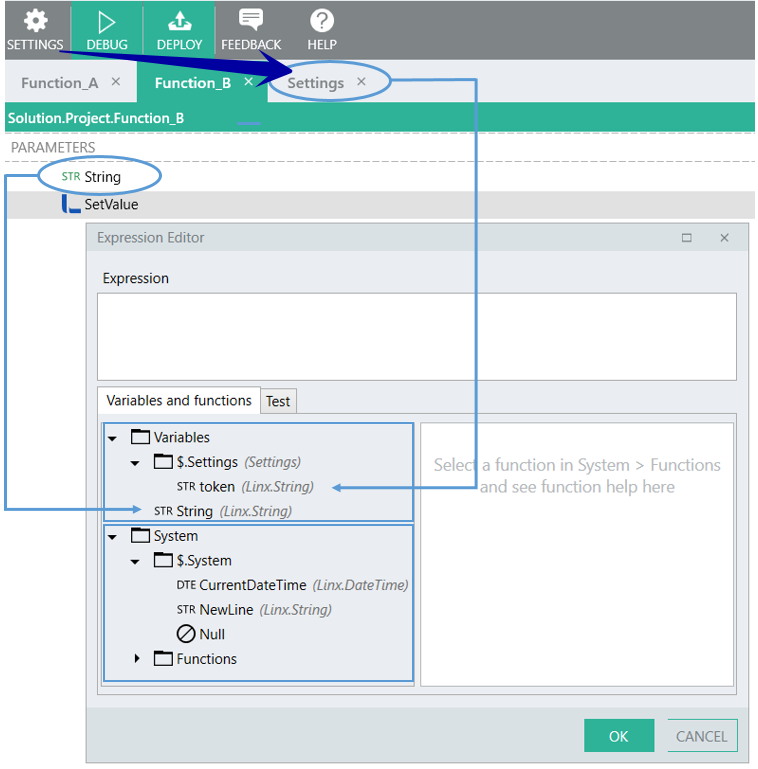This screenshot has width=758, height=769.
Task: Select the Variables folder icon
Action: [140, 436]
